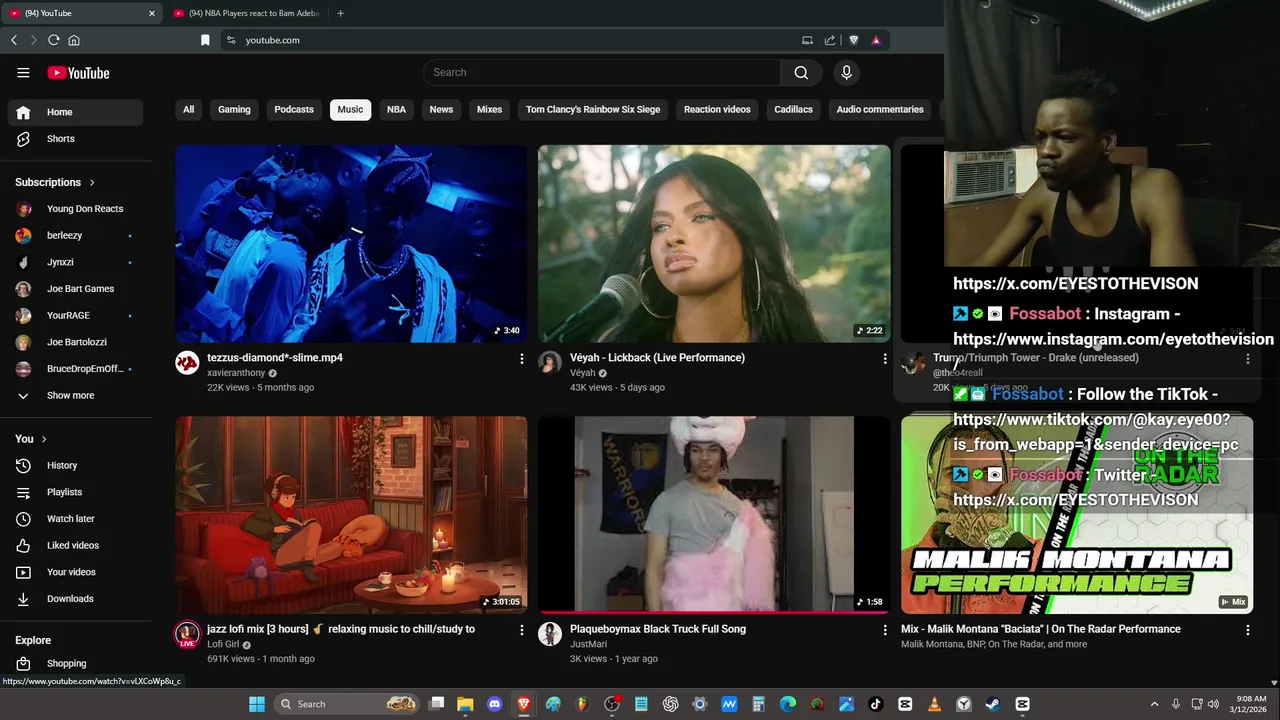Open Watch later list
The image size is (1280, 720).
(75, 519)
